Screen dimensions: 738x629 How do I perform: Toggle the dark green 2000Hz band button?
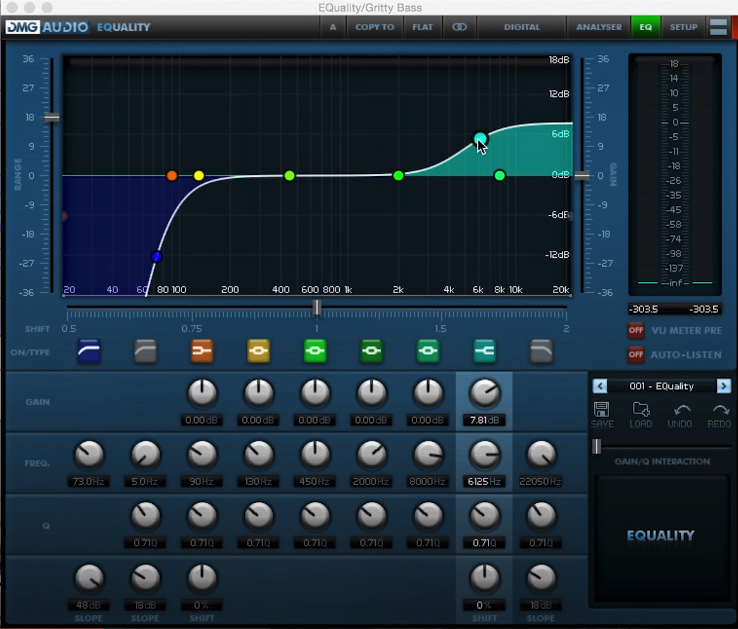371,351
